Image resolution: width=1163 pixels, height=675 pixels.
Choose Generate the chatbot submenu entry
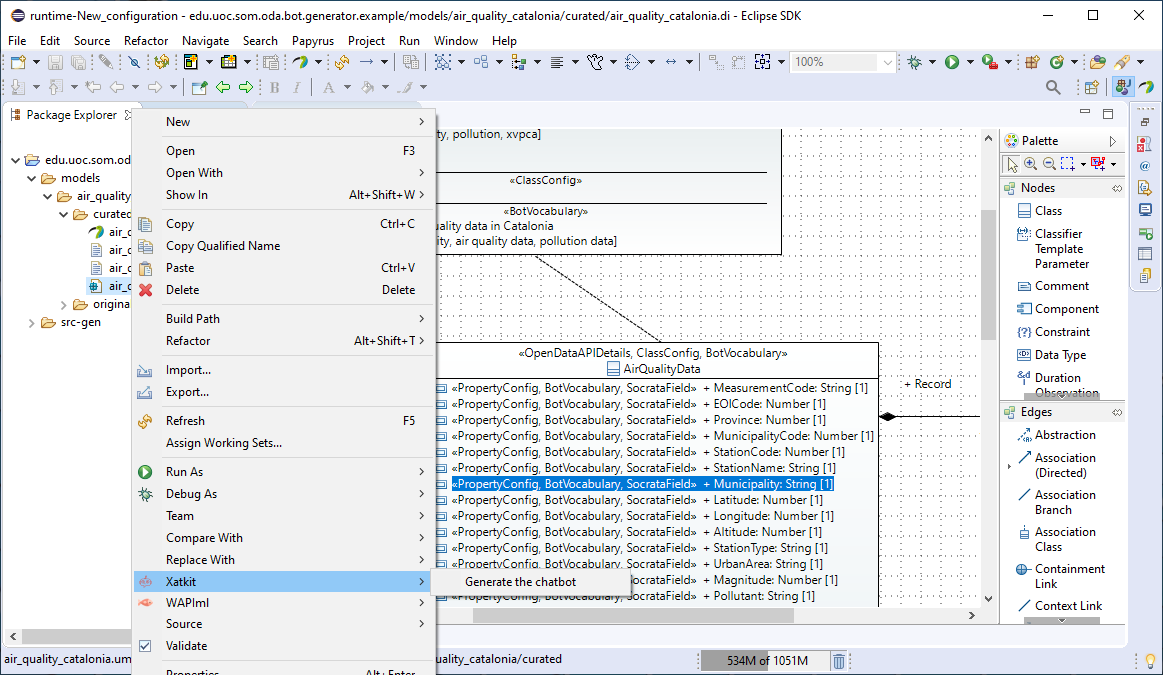tap(520, 582)
